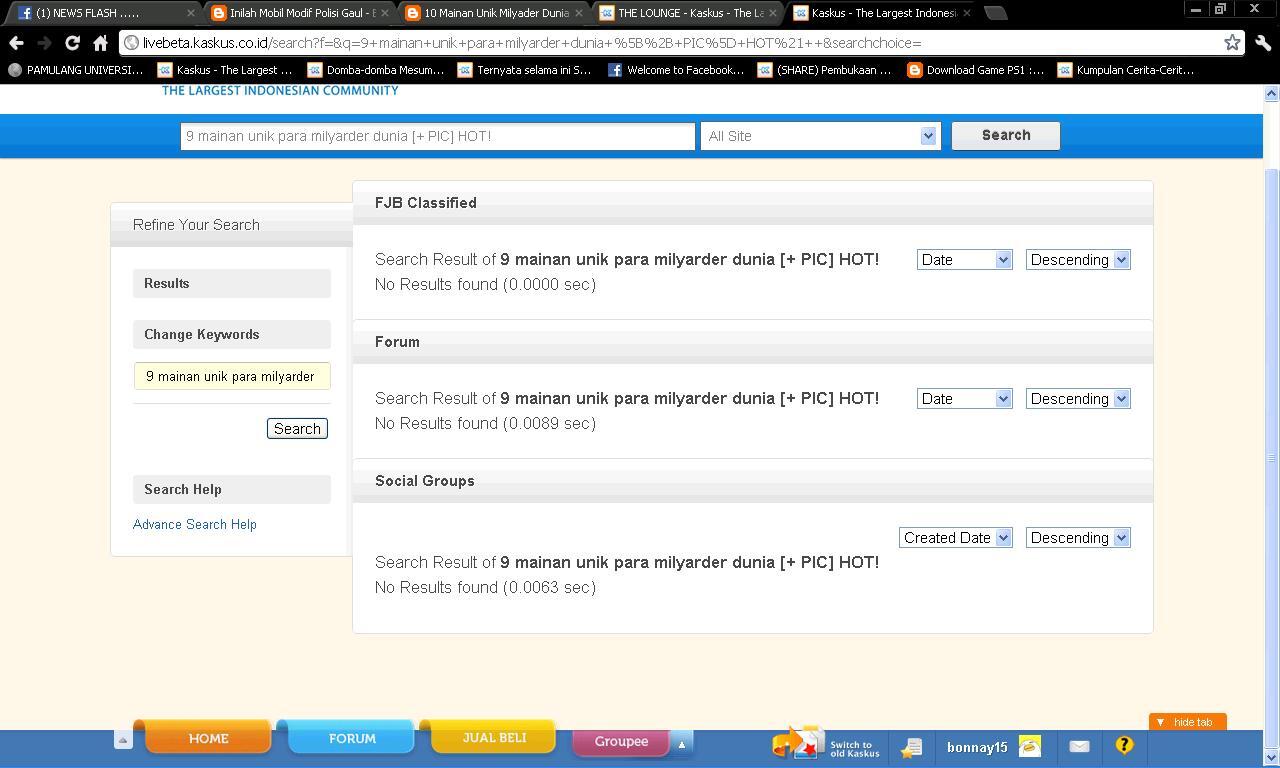1280x768 pixels.
Task: Open a new browser tab
Action: [995, 13]
